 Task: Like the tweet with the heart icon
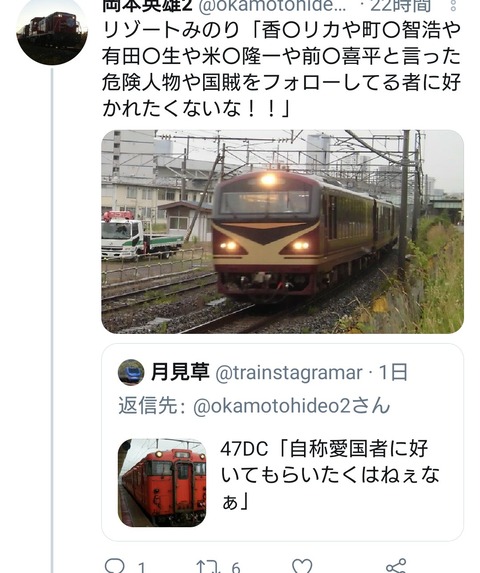coord(302,566)
